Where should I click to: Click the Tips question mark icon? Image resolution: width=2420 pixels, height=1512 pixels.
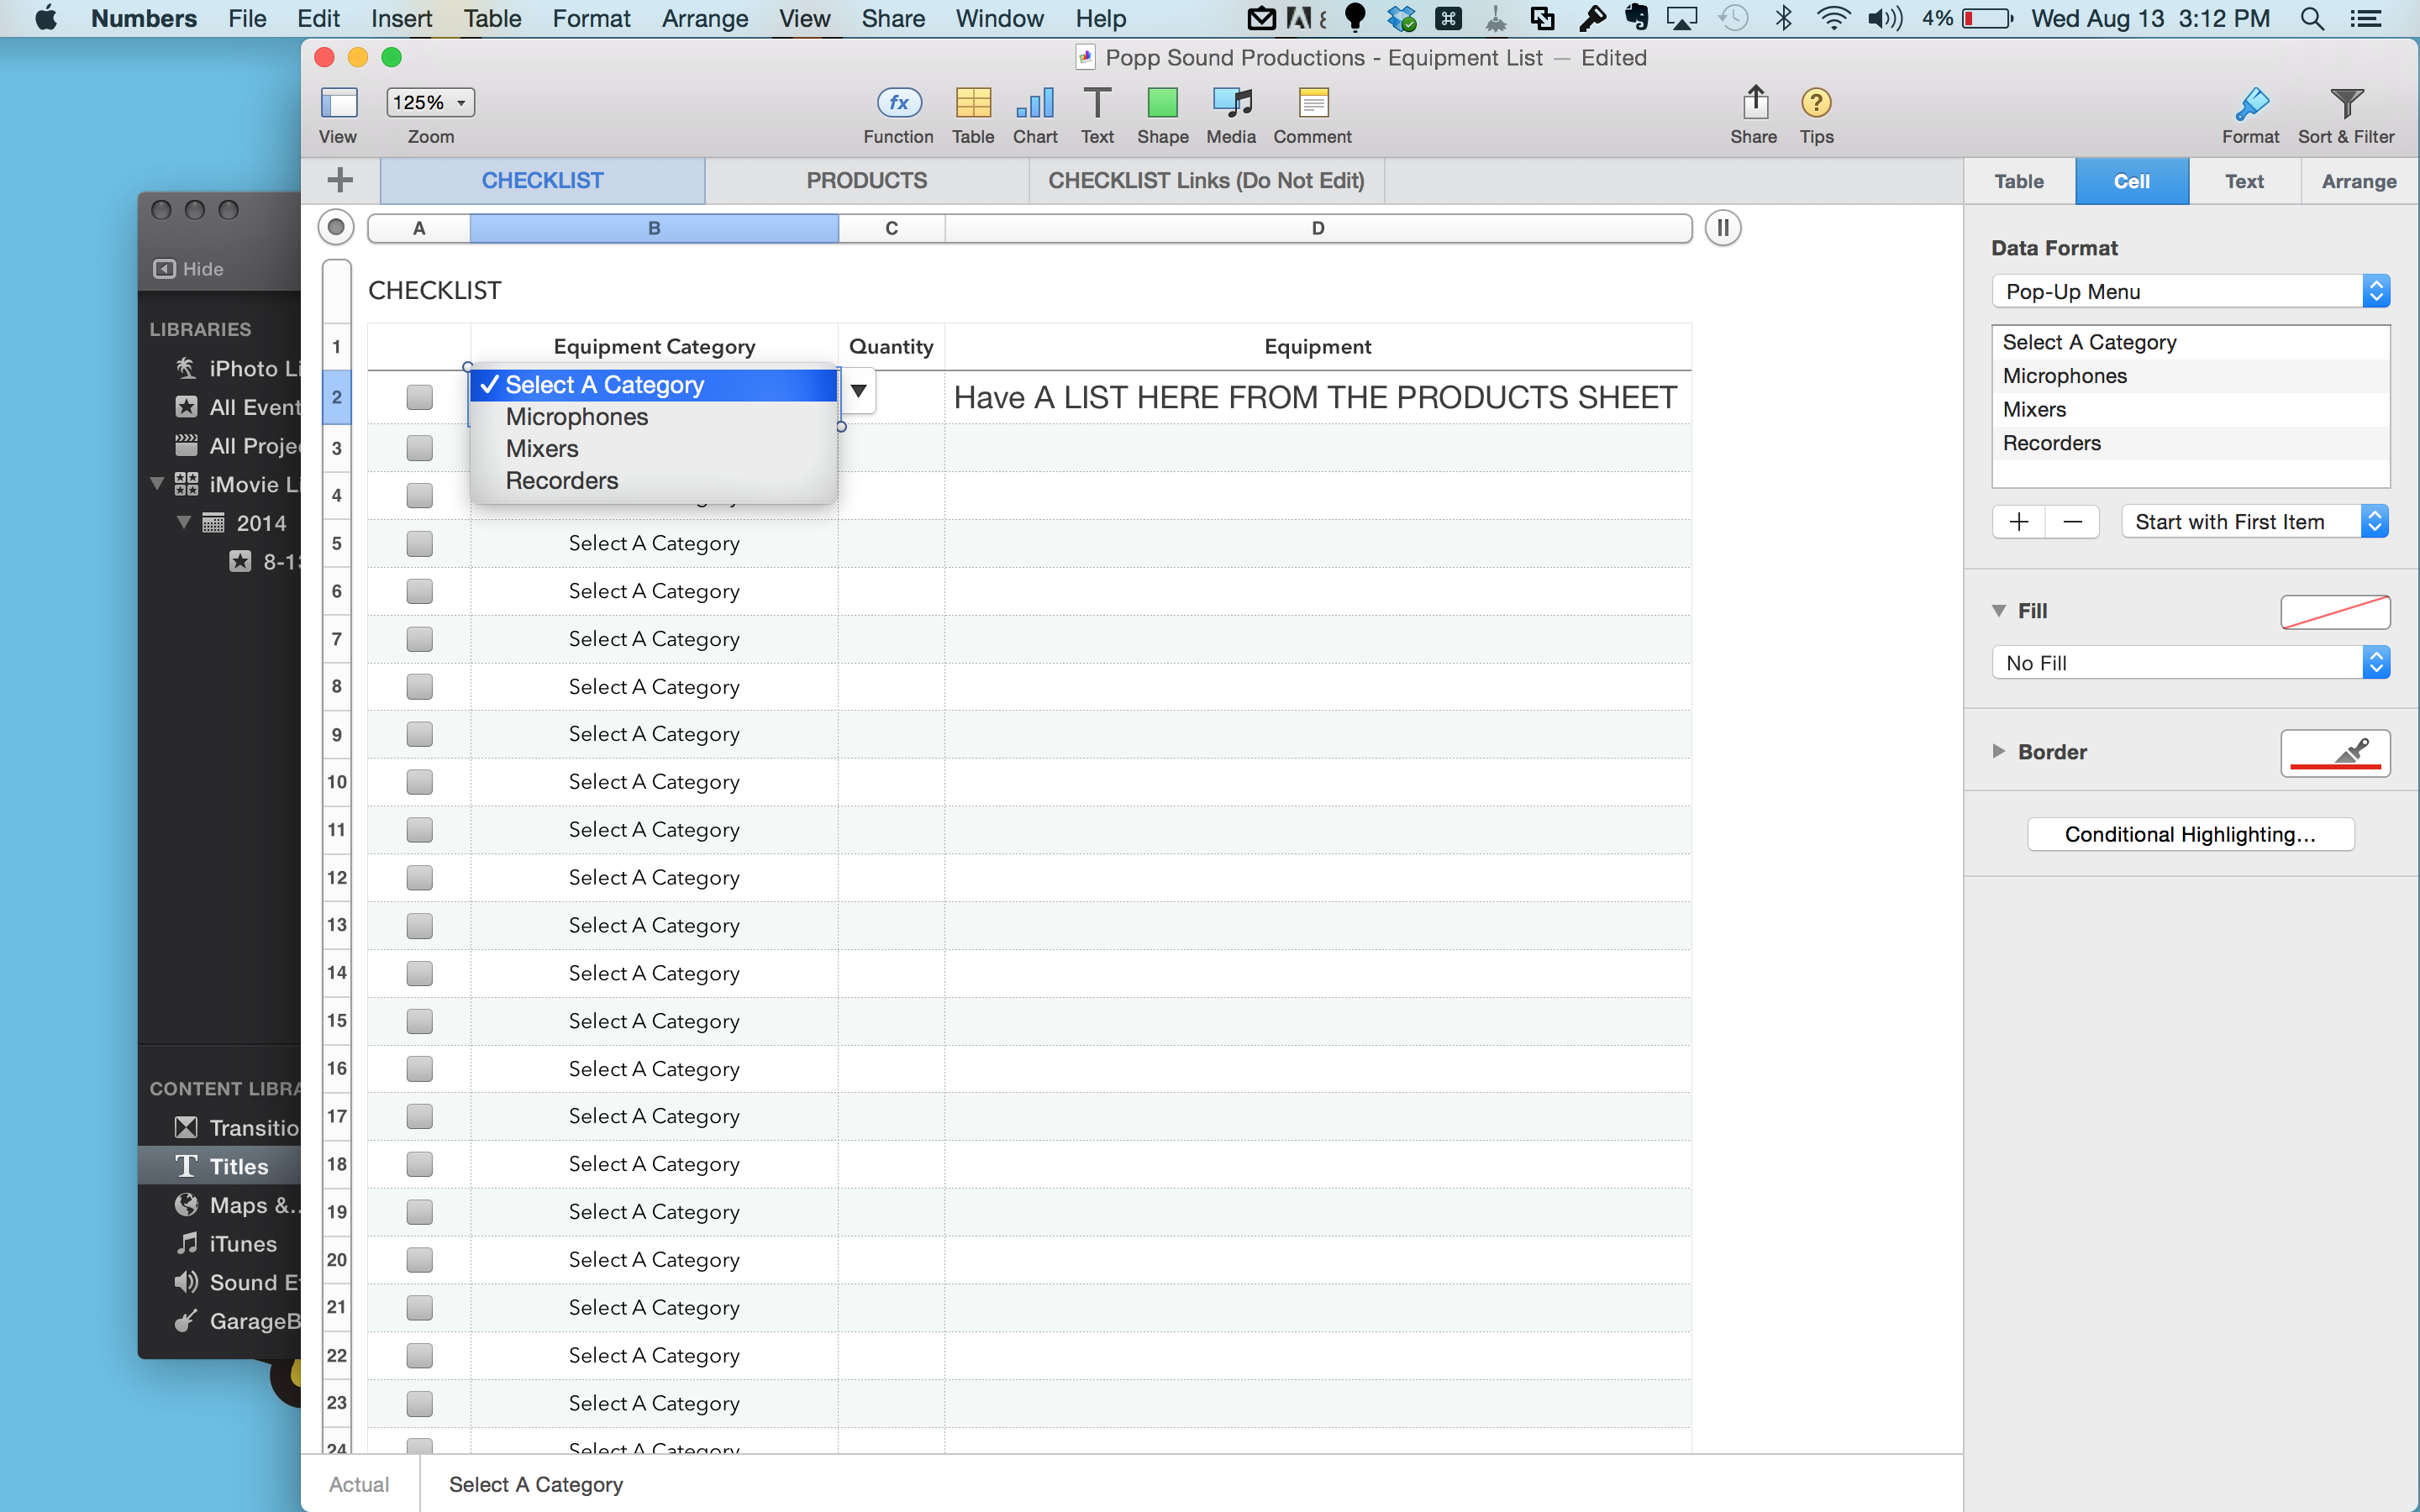1816,103
